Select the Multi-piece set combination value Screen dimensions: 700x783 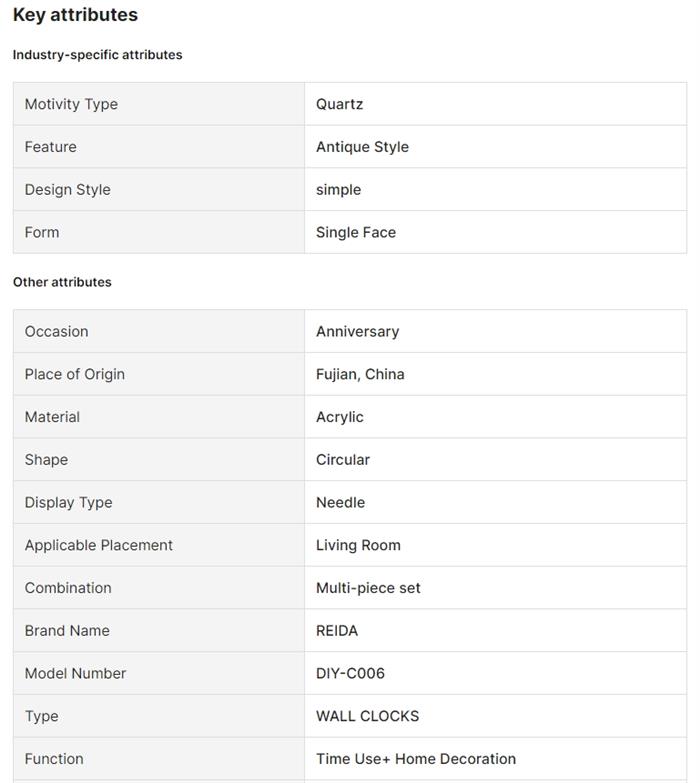[368, 588]
